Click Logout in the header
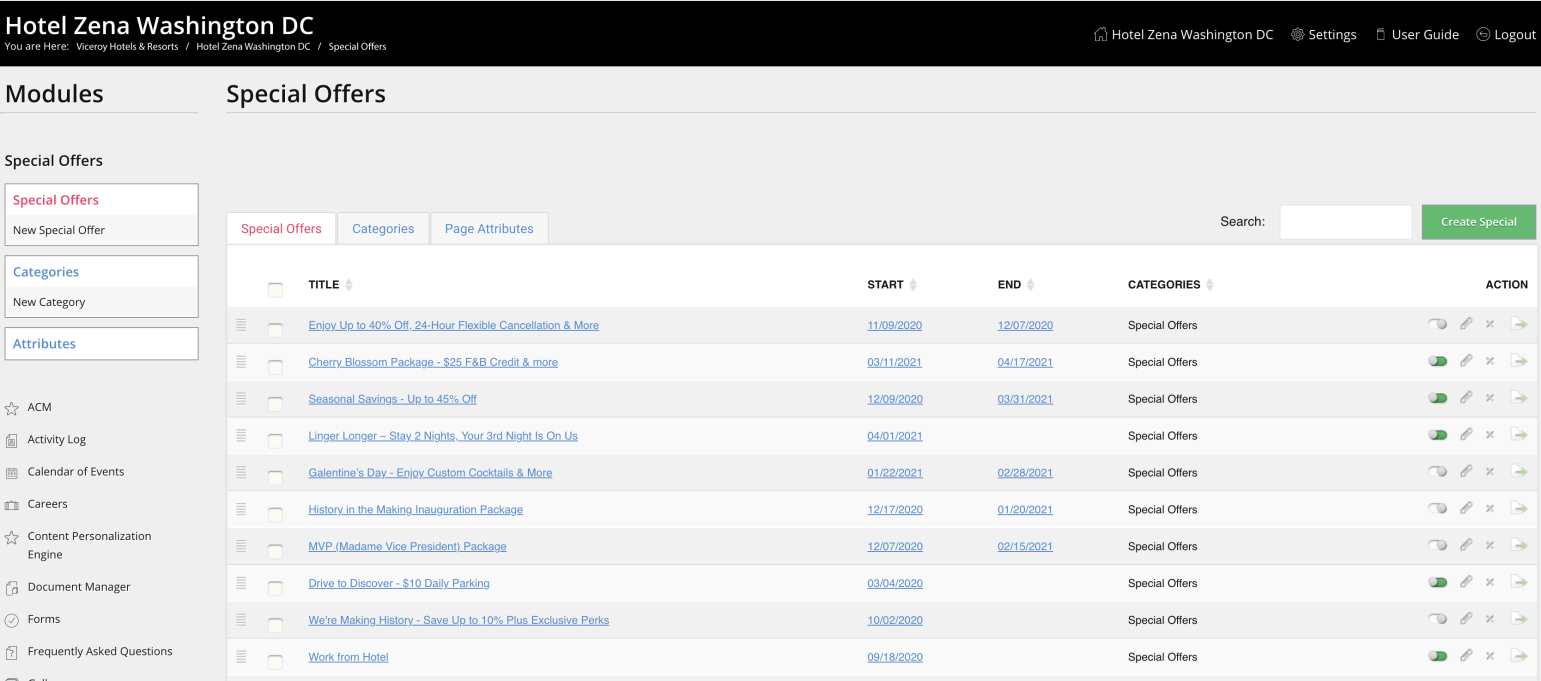The image size is (1541, 681). pos(1506,34)
